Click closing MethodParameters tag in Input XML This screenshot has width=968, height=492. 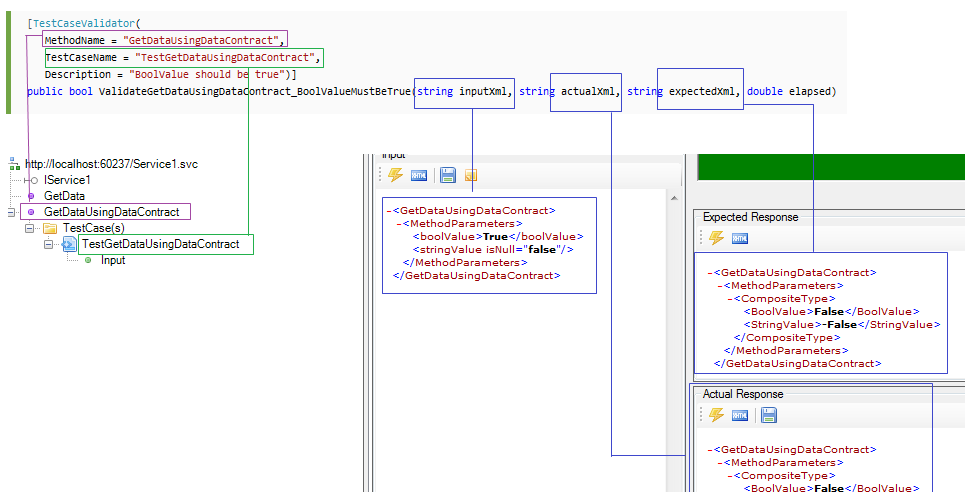(465, 262)
